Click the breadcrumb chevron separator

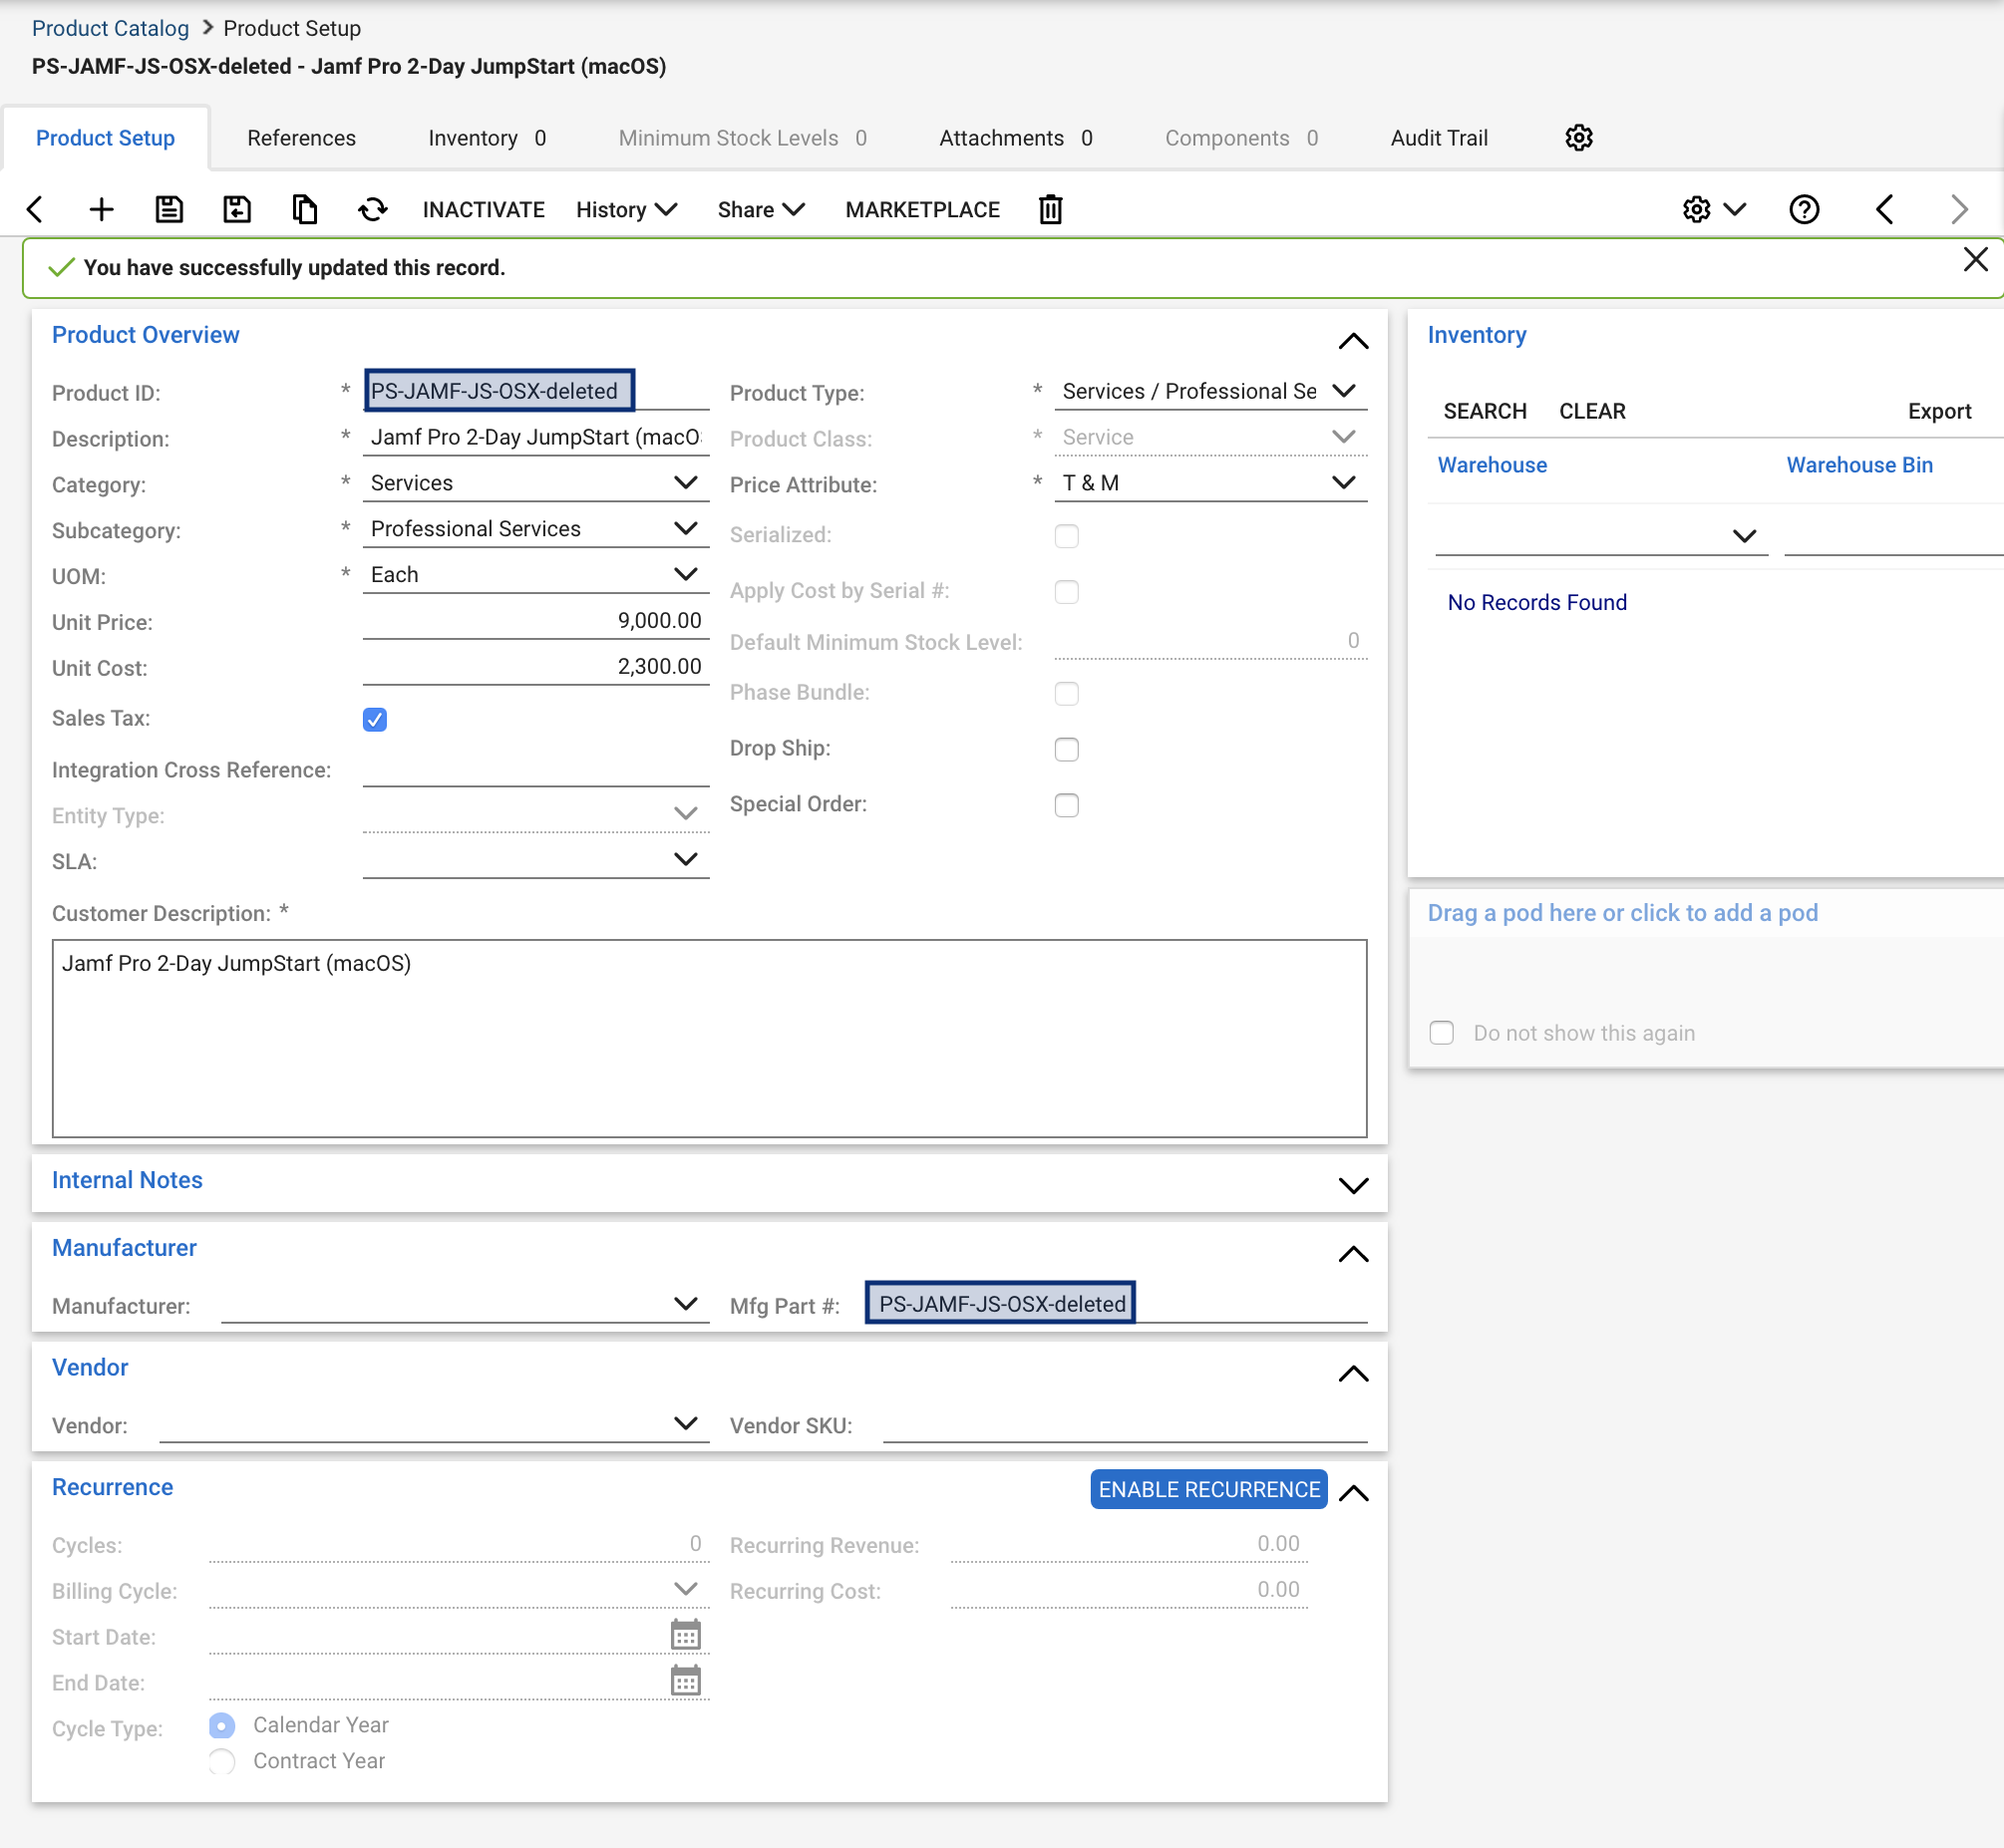tap(207, 27)
